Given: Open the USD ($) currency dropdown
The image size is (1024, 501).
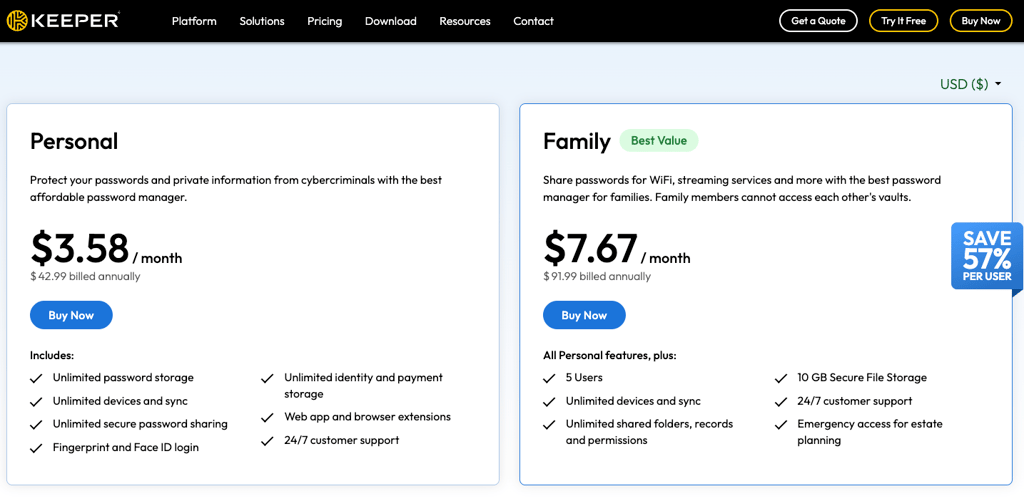Looking at the screenshot, I should [970, 84].
